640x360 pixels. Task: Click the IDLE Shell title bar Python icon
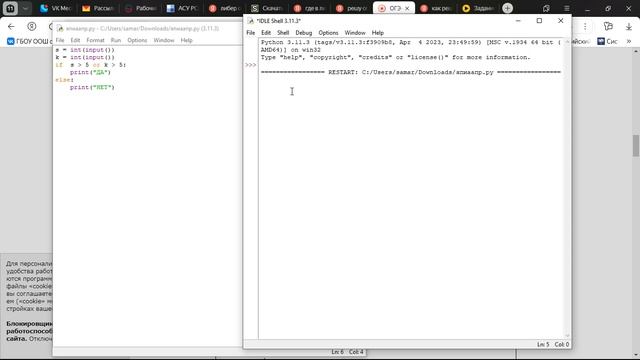pyautogui.click(x=251, y=21)
